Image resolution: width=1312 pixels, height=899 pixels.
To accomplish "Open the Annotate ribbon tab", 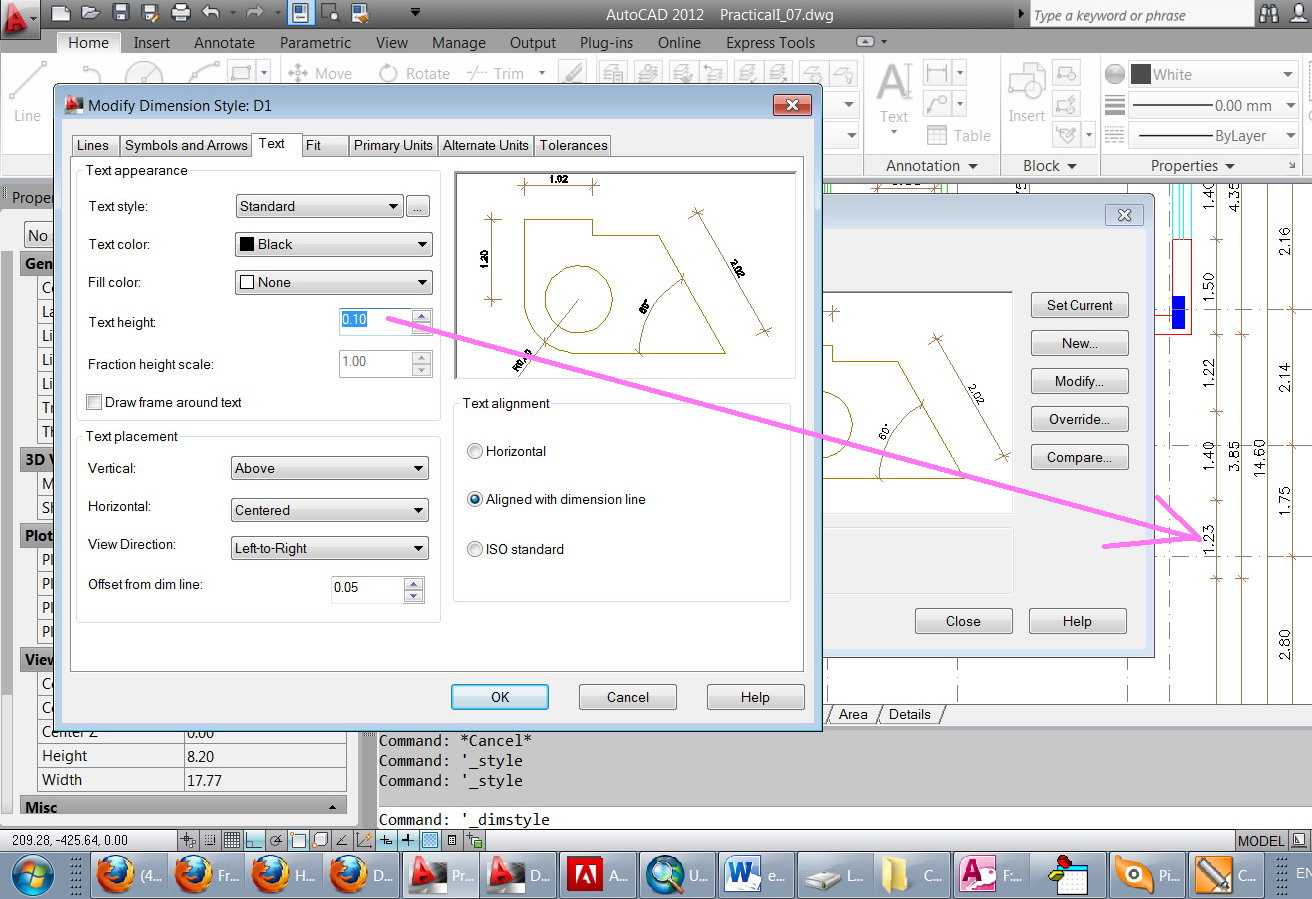I will click(224, 43).
